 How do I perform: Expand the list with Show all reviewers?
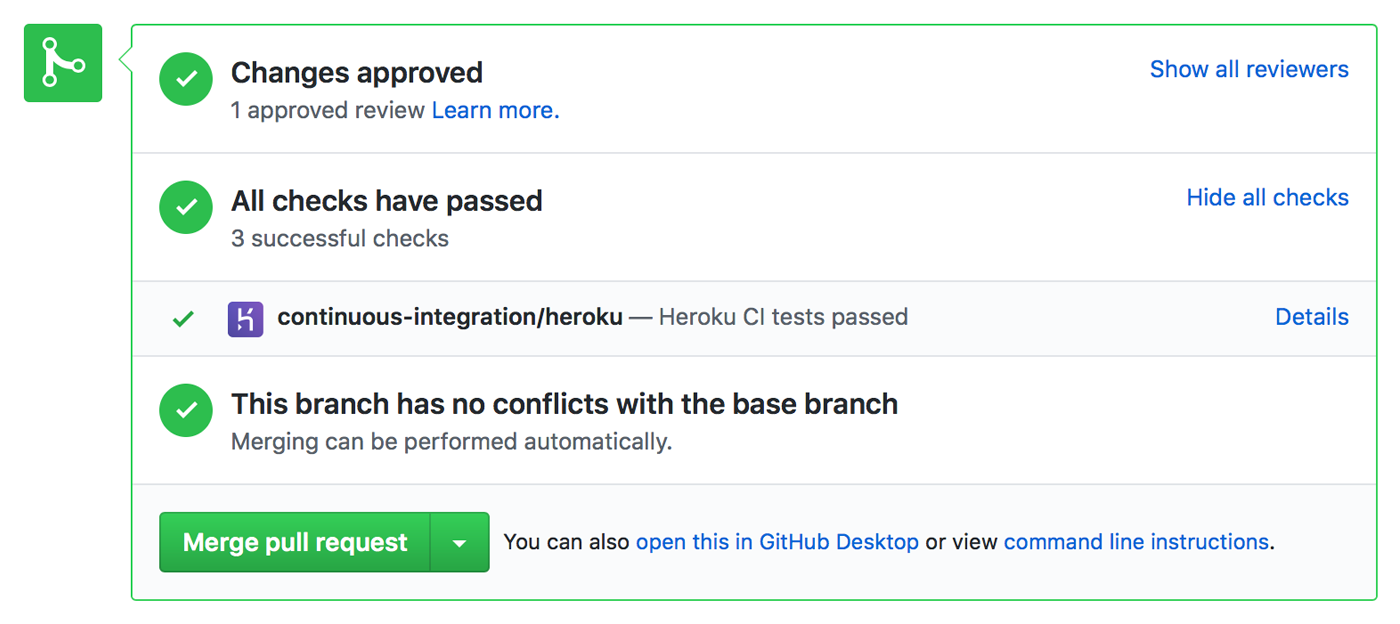[x=1249, y=70]
